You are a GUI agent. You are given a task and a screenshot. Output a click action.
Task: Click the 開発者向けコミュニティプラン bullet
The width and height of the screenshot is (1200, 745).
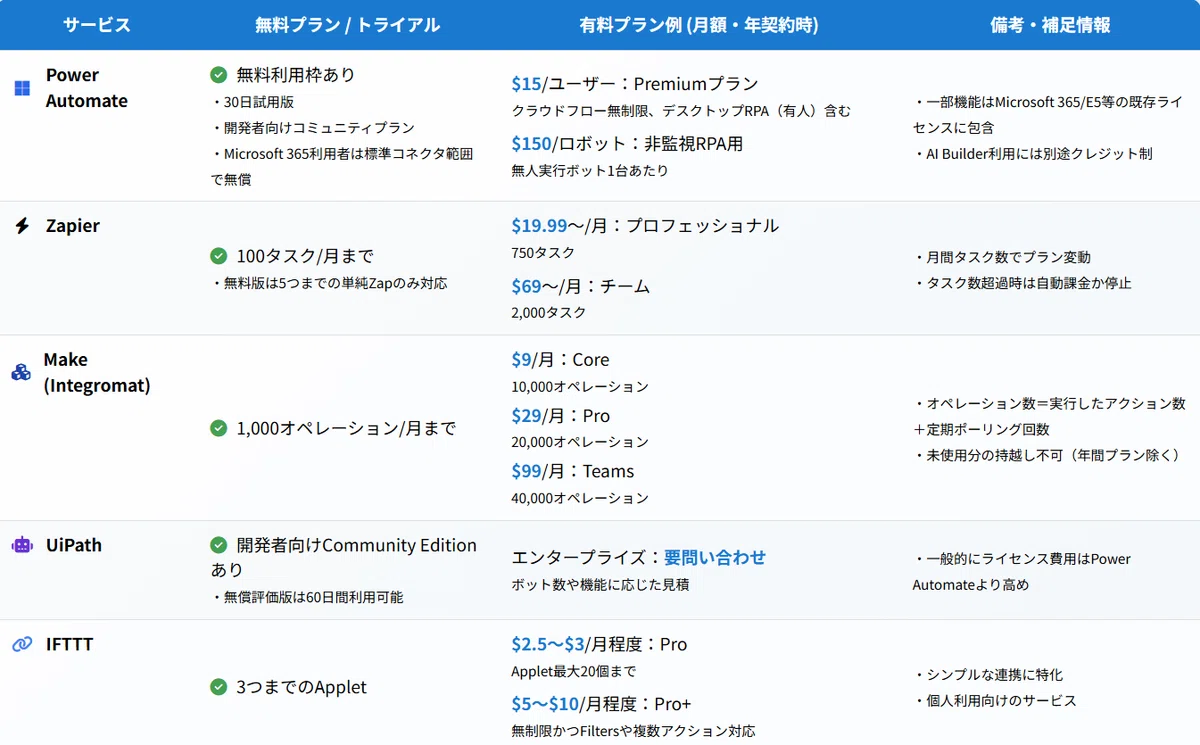coord(312,128)
